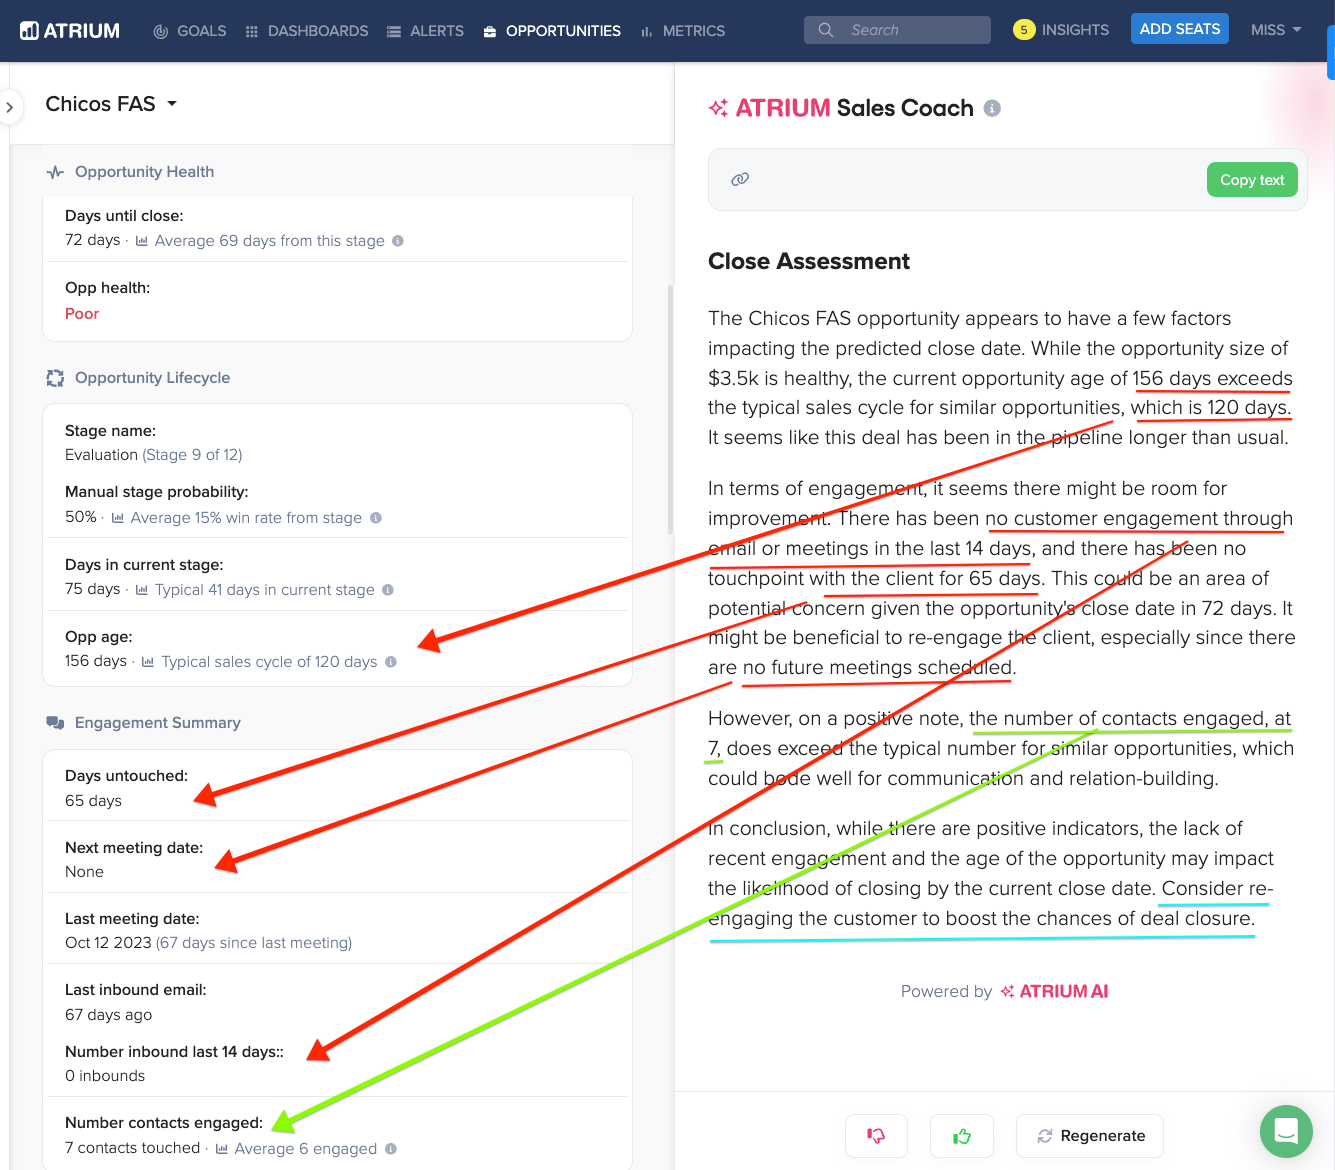Copy link using the chain icon
Screen dimensions: 1335x1170
click(x=740, y=180)
